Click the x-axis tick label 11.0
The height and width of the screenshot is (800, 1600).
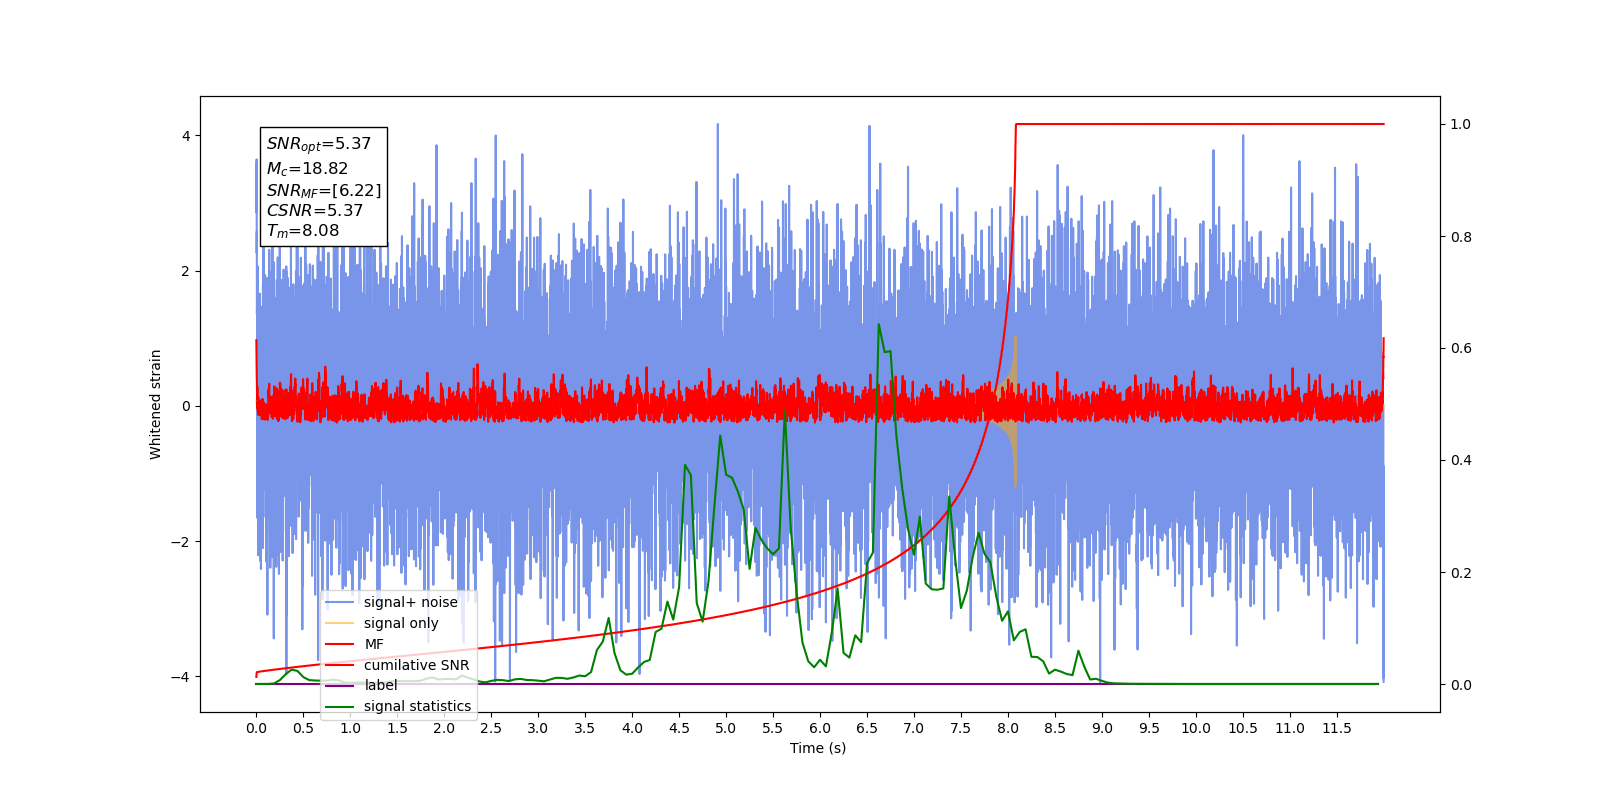pyautogui.click(x=1290, y=728)
